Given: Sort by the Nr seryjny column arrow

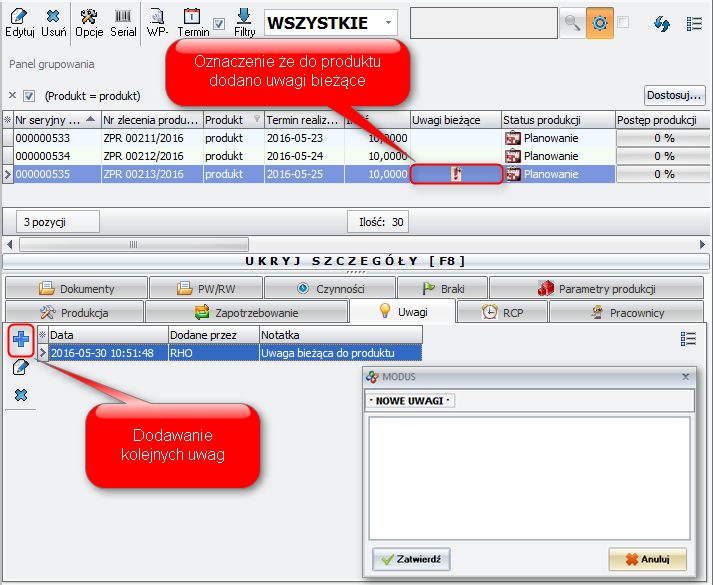Looking at the screenshot, I should click(90, 119).
